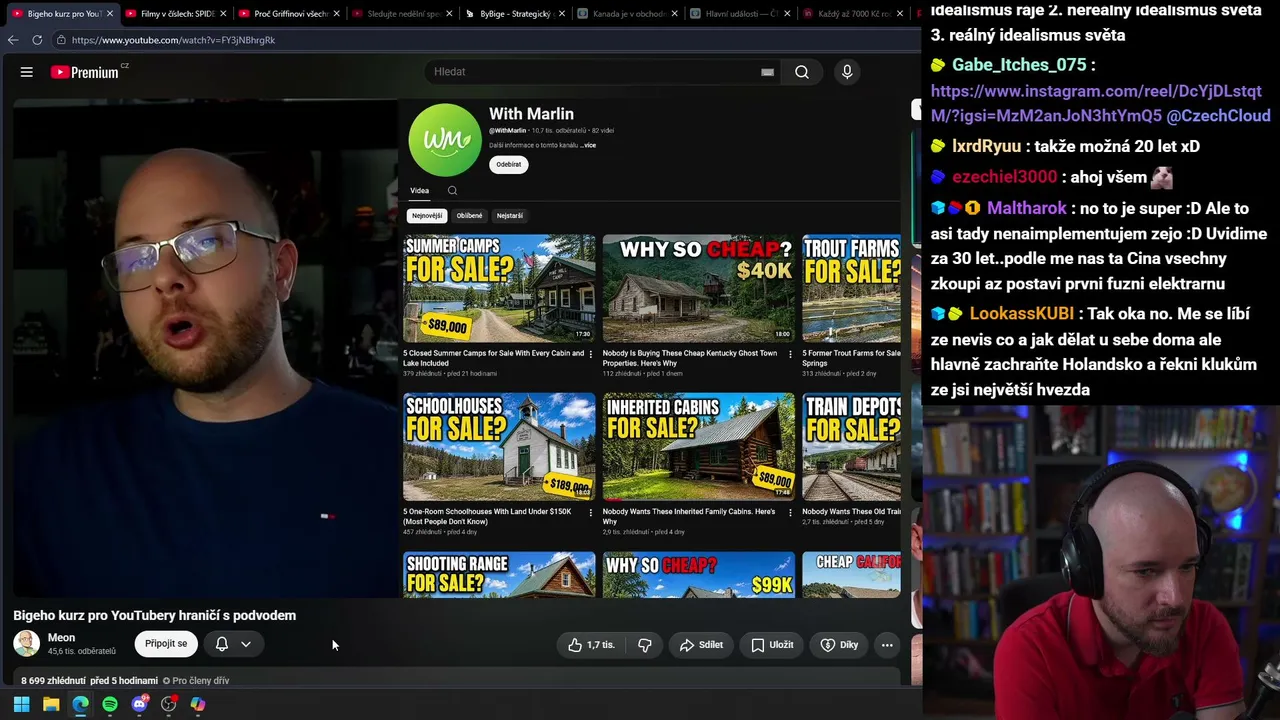Screen dimensions: 1280x720
Task: Switch to 'Kanada je v obchodní' tab
Action: pos(629,14)
